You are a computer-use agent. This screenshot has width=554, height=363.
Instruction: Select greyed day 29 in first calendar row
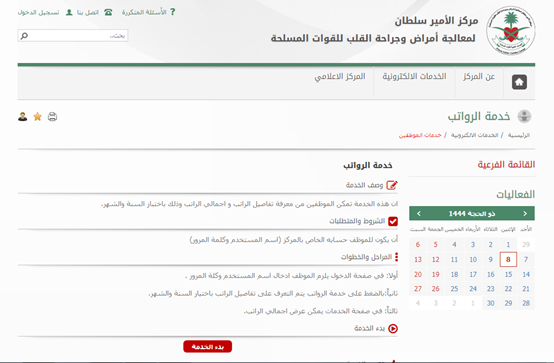pyautogui.click(x=526, y=245)
